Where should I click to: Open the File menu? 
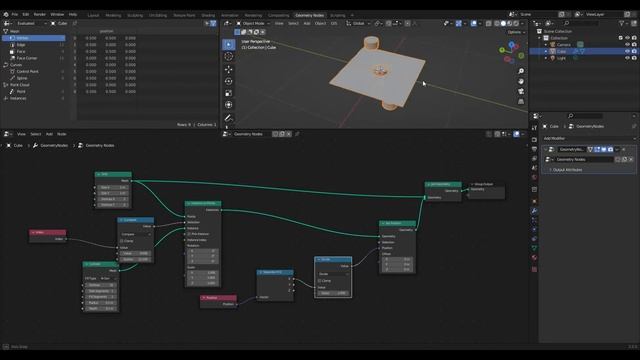(x=15, y=14)
